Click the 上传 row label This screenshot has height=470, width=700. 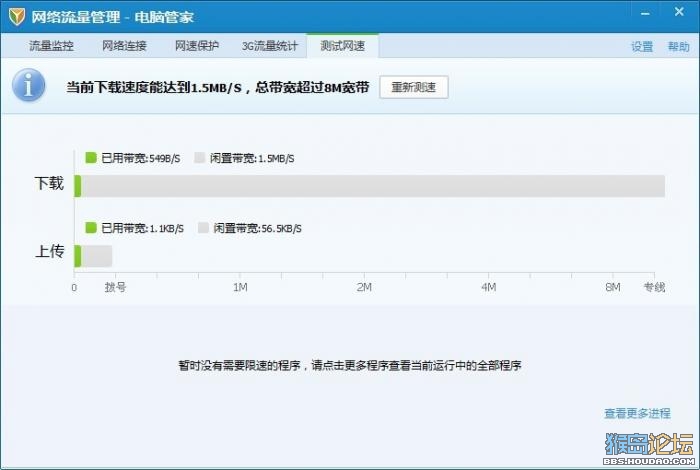[49, 251]
